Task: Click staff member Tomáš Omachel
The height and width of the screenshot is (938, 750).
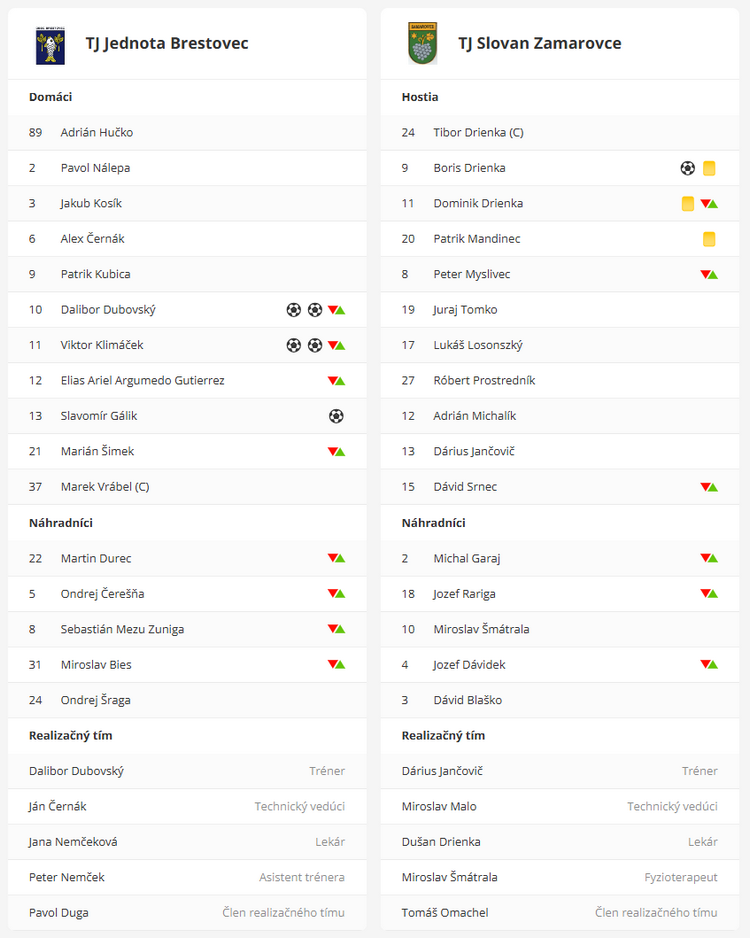Action: point(444,913)
